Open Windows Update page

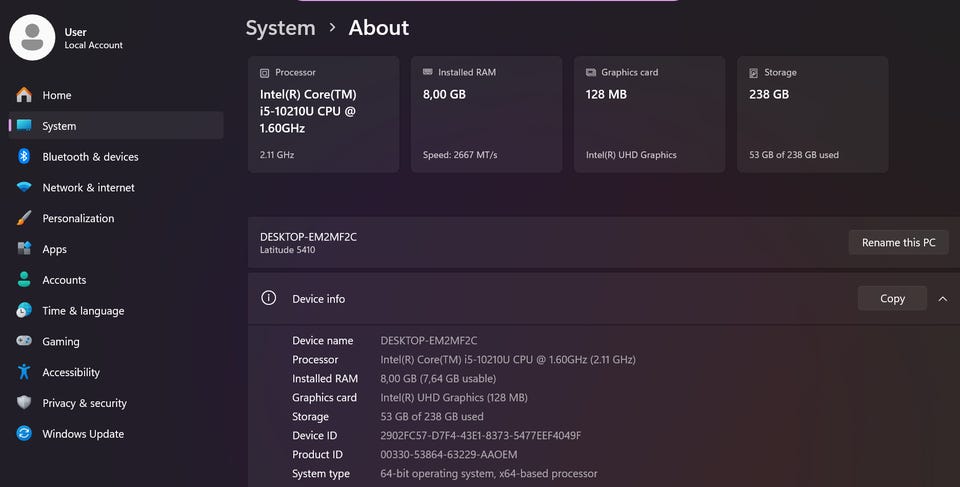click(116, 433)
